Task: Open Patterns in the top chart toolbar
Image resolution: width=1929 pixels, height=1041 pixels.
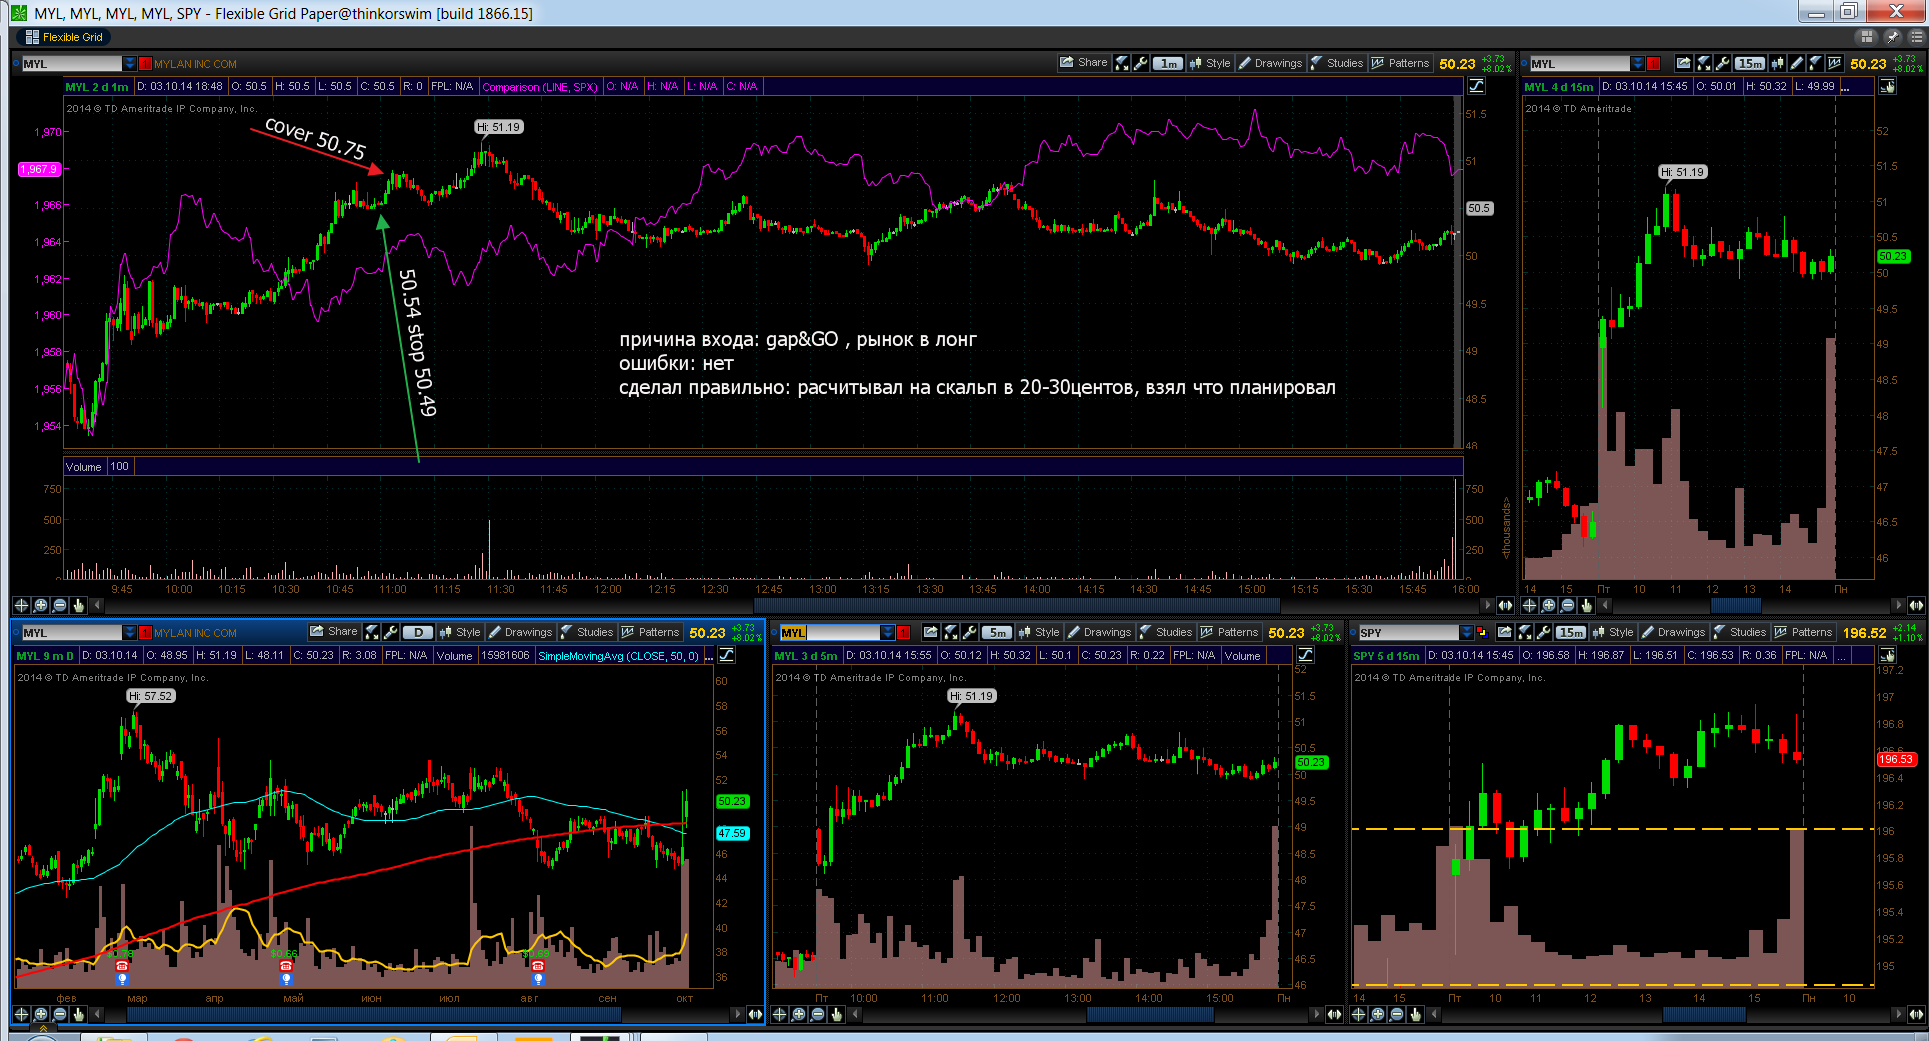Action: [x=1400, y=63]
